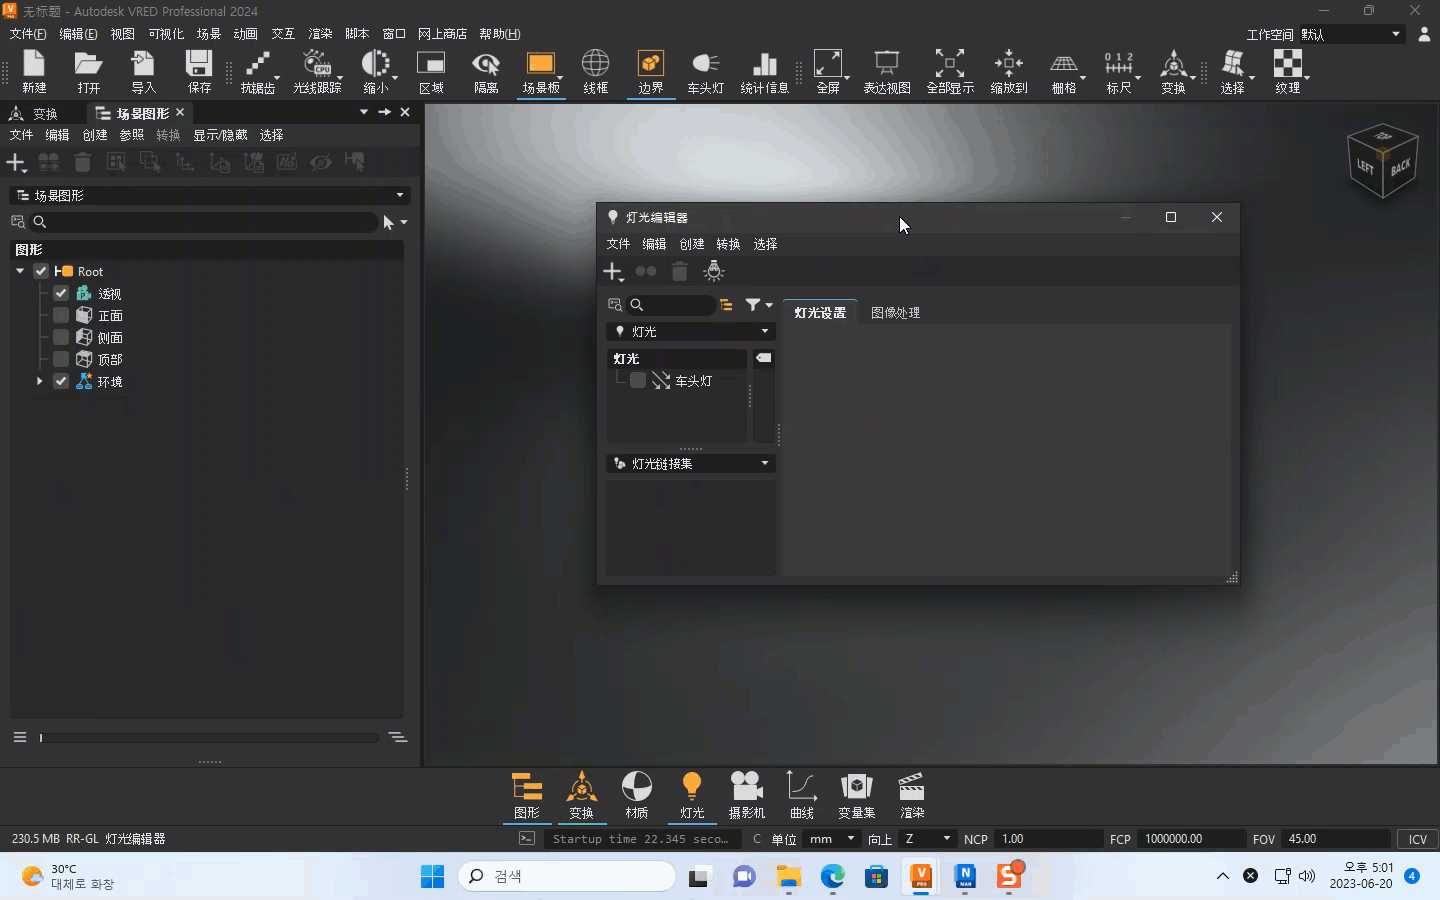Open the 工作空间 workspace dropdown

[x=1350, y=34]
